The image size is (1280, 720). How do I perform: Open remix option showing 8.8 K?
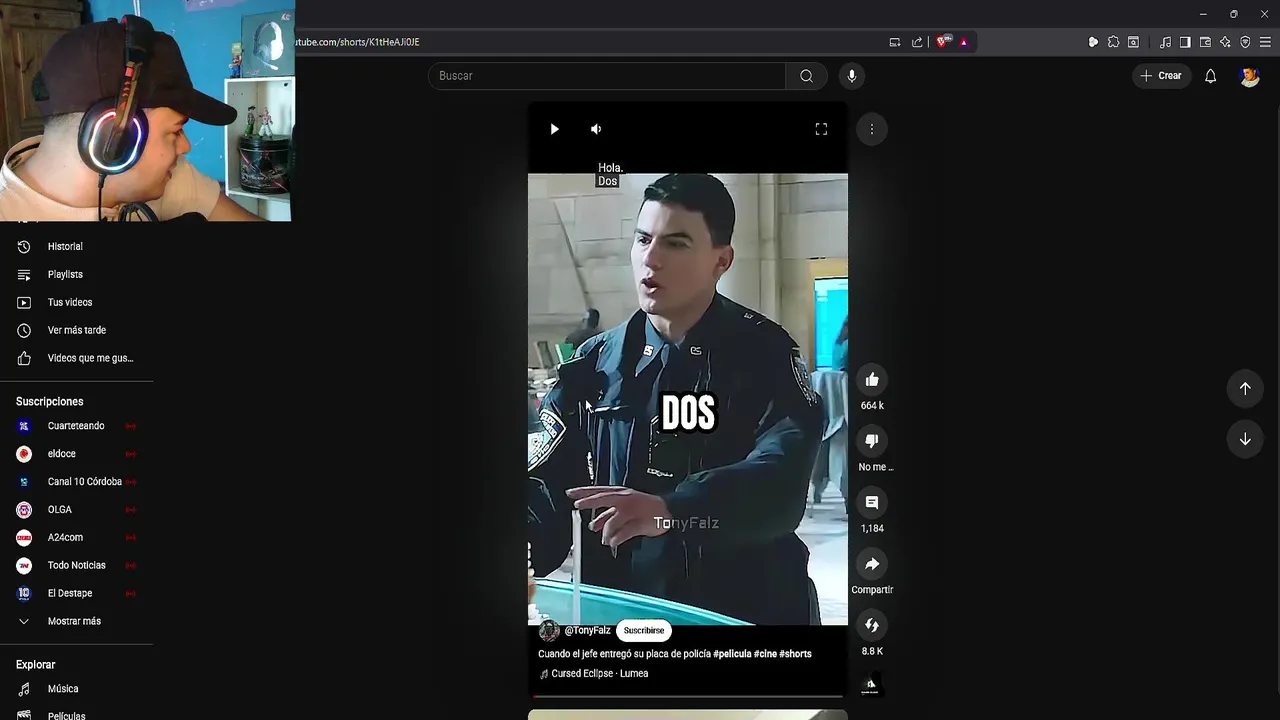tap(872, 626)
